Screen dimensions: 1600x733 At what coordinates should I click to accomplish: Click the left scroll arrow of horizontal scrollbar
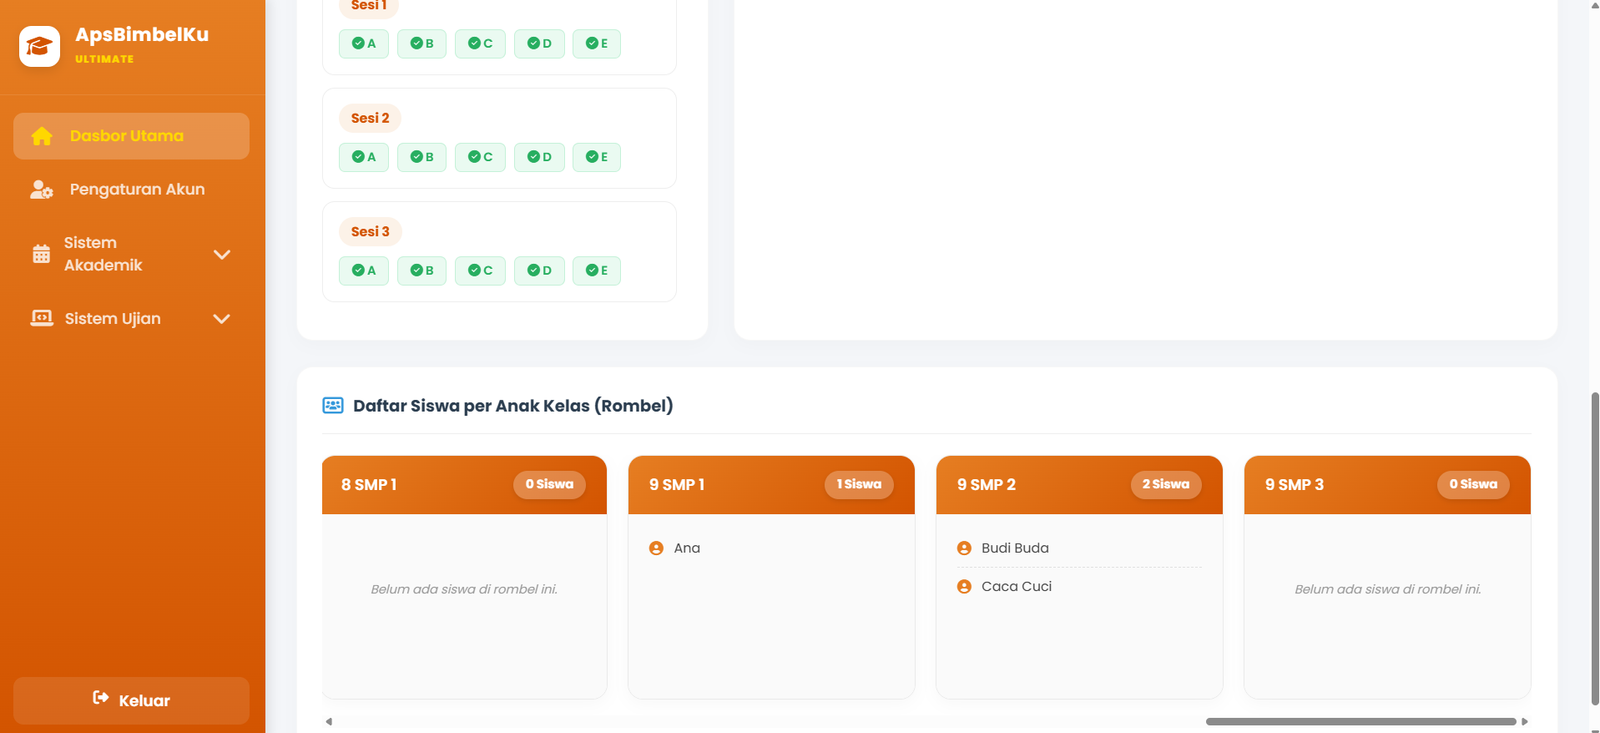click(329, 721)
